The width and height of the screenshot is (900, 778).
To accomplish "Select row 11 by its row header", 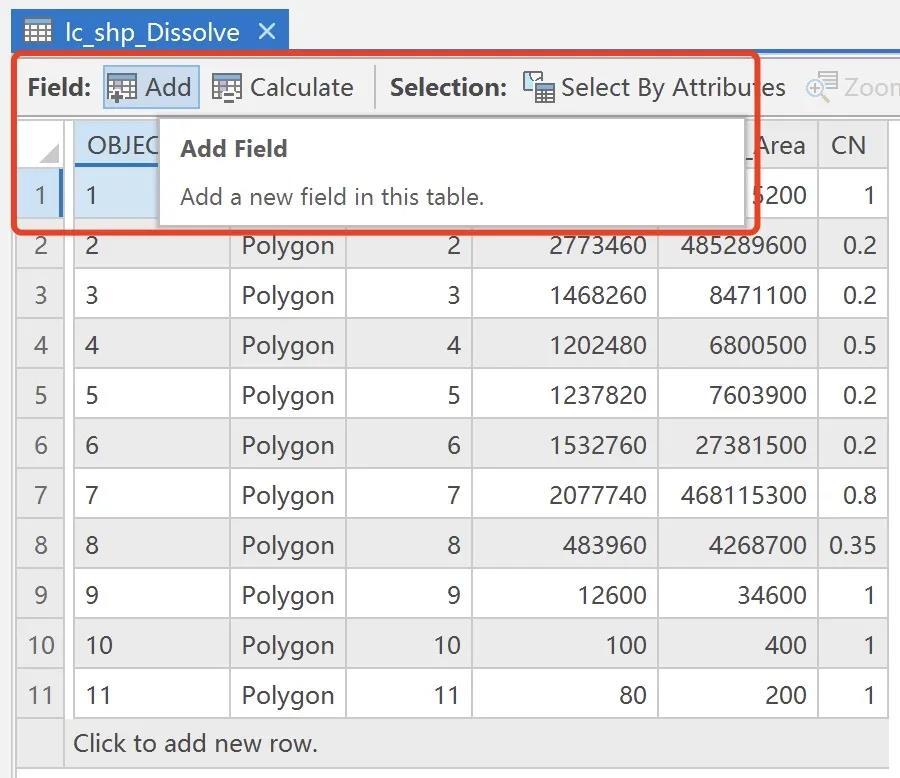I will [40, 695].
